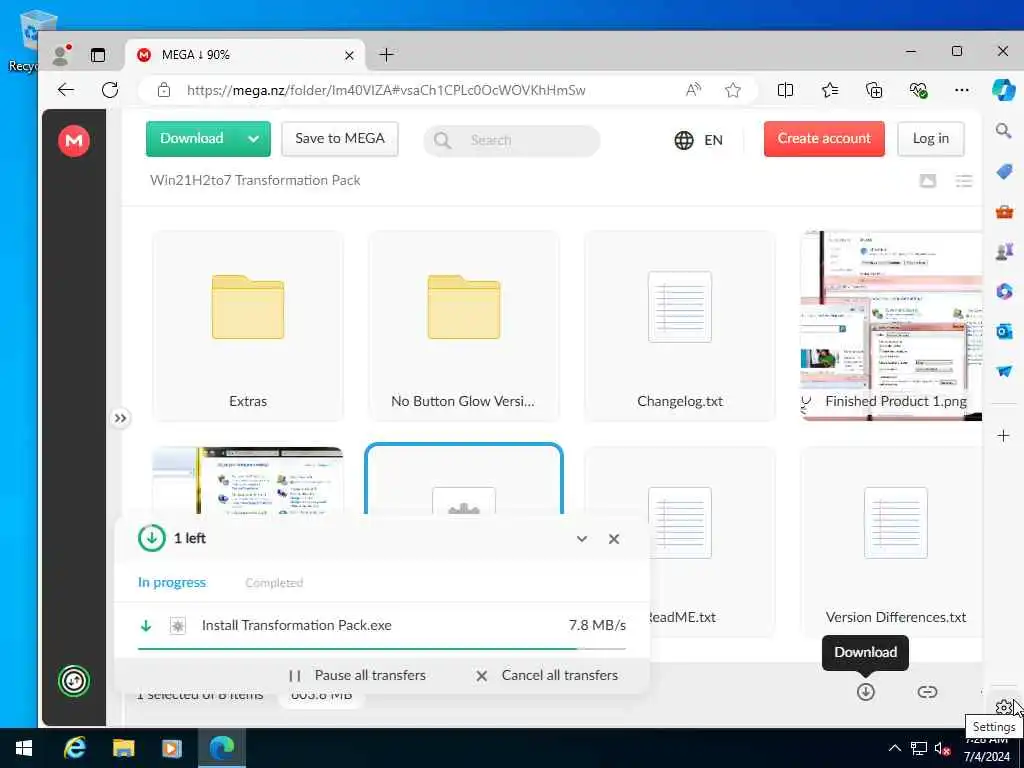Viewport: 1024px width, 768px height.
Task: Cancel all transfers
Action: click(x=547, y=675)
